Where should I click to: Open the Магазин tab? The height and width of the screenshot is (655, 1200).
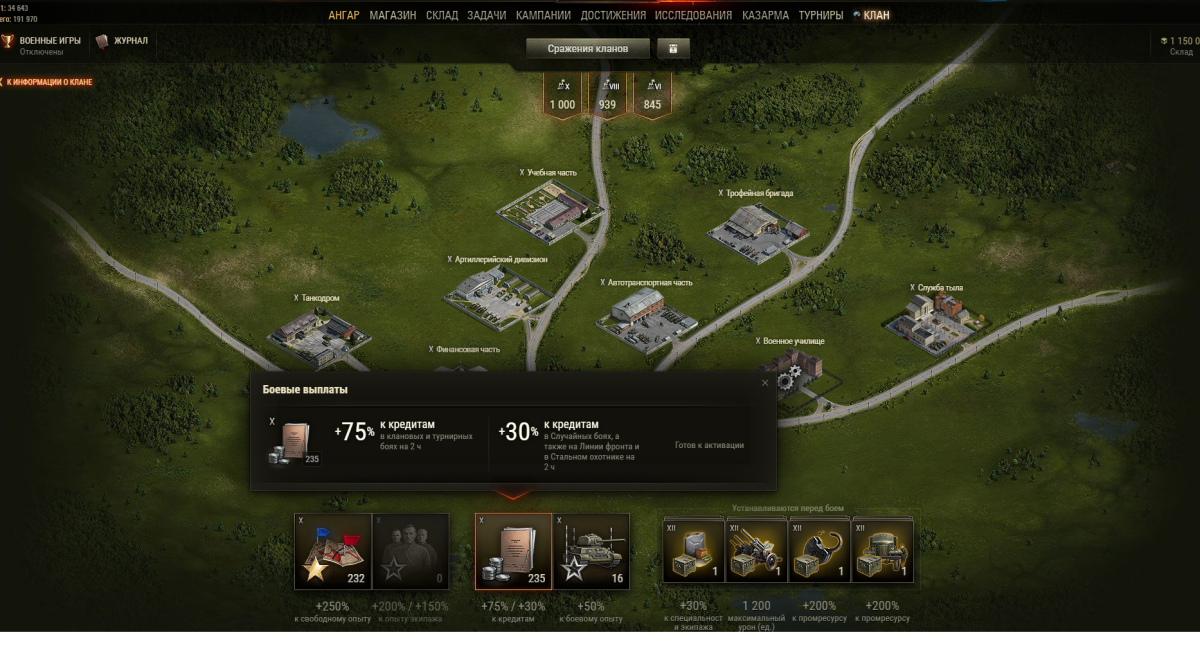(392, 15)
